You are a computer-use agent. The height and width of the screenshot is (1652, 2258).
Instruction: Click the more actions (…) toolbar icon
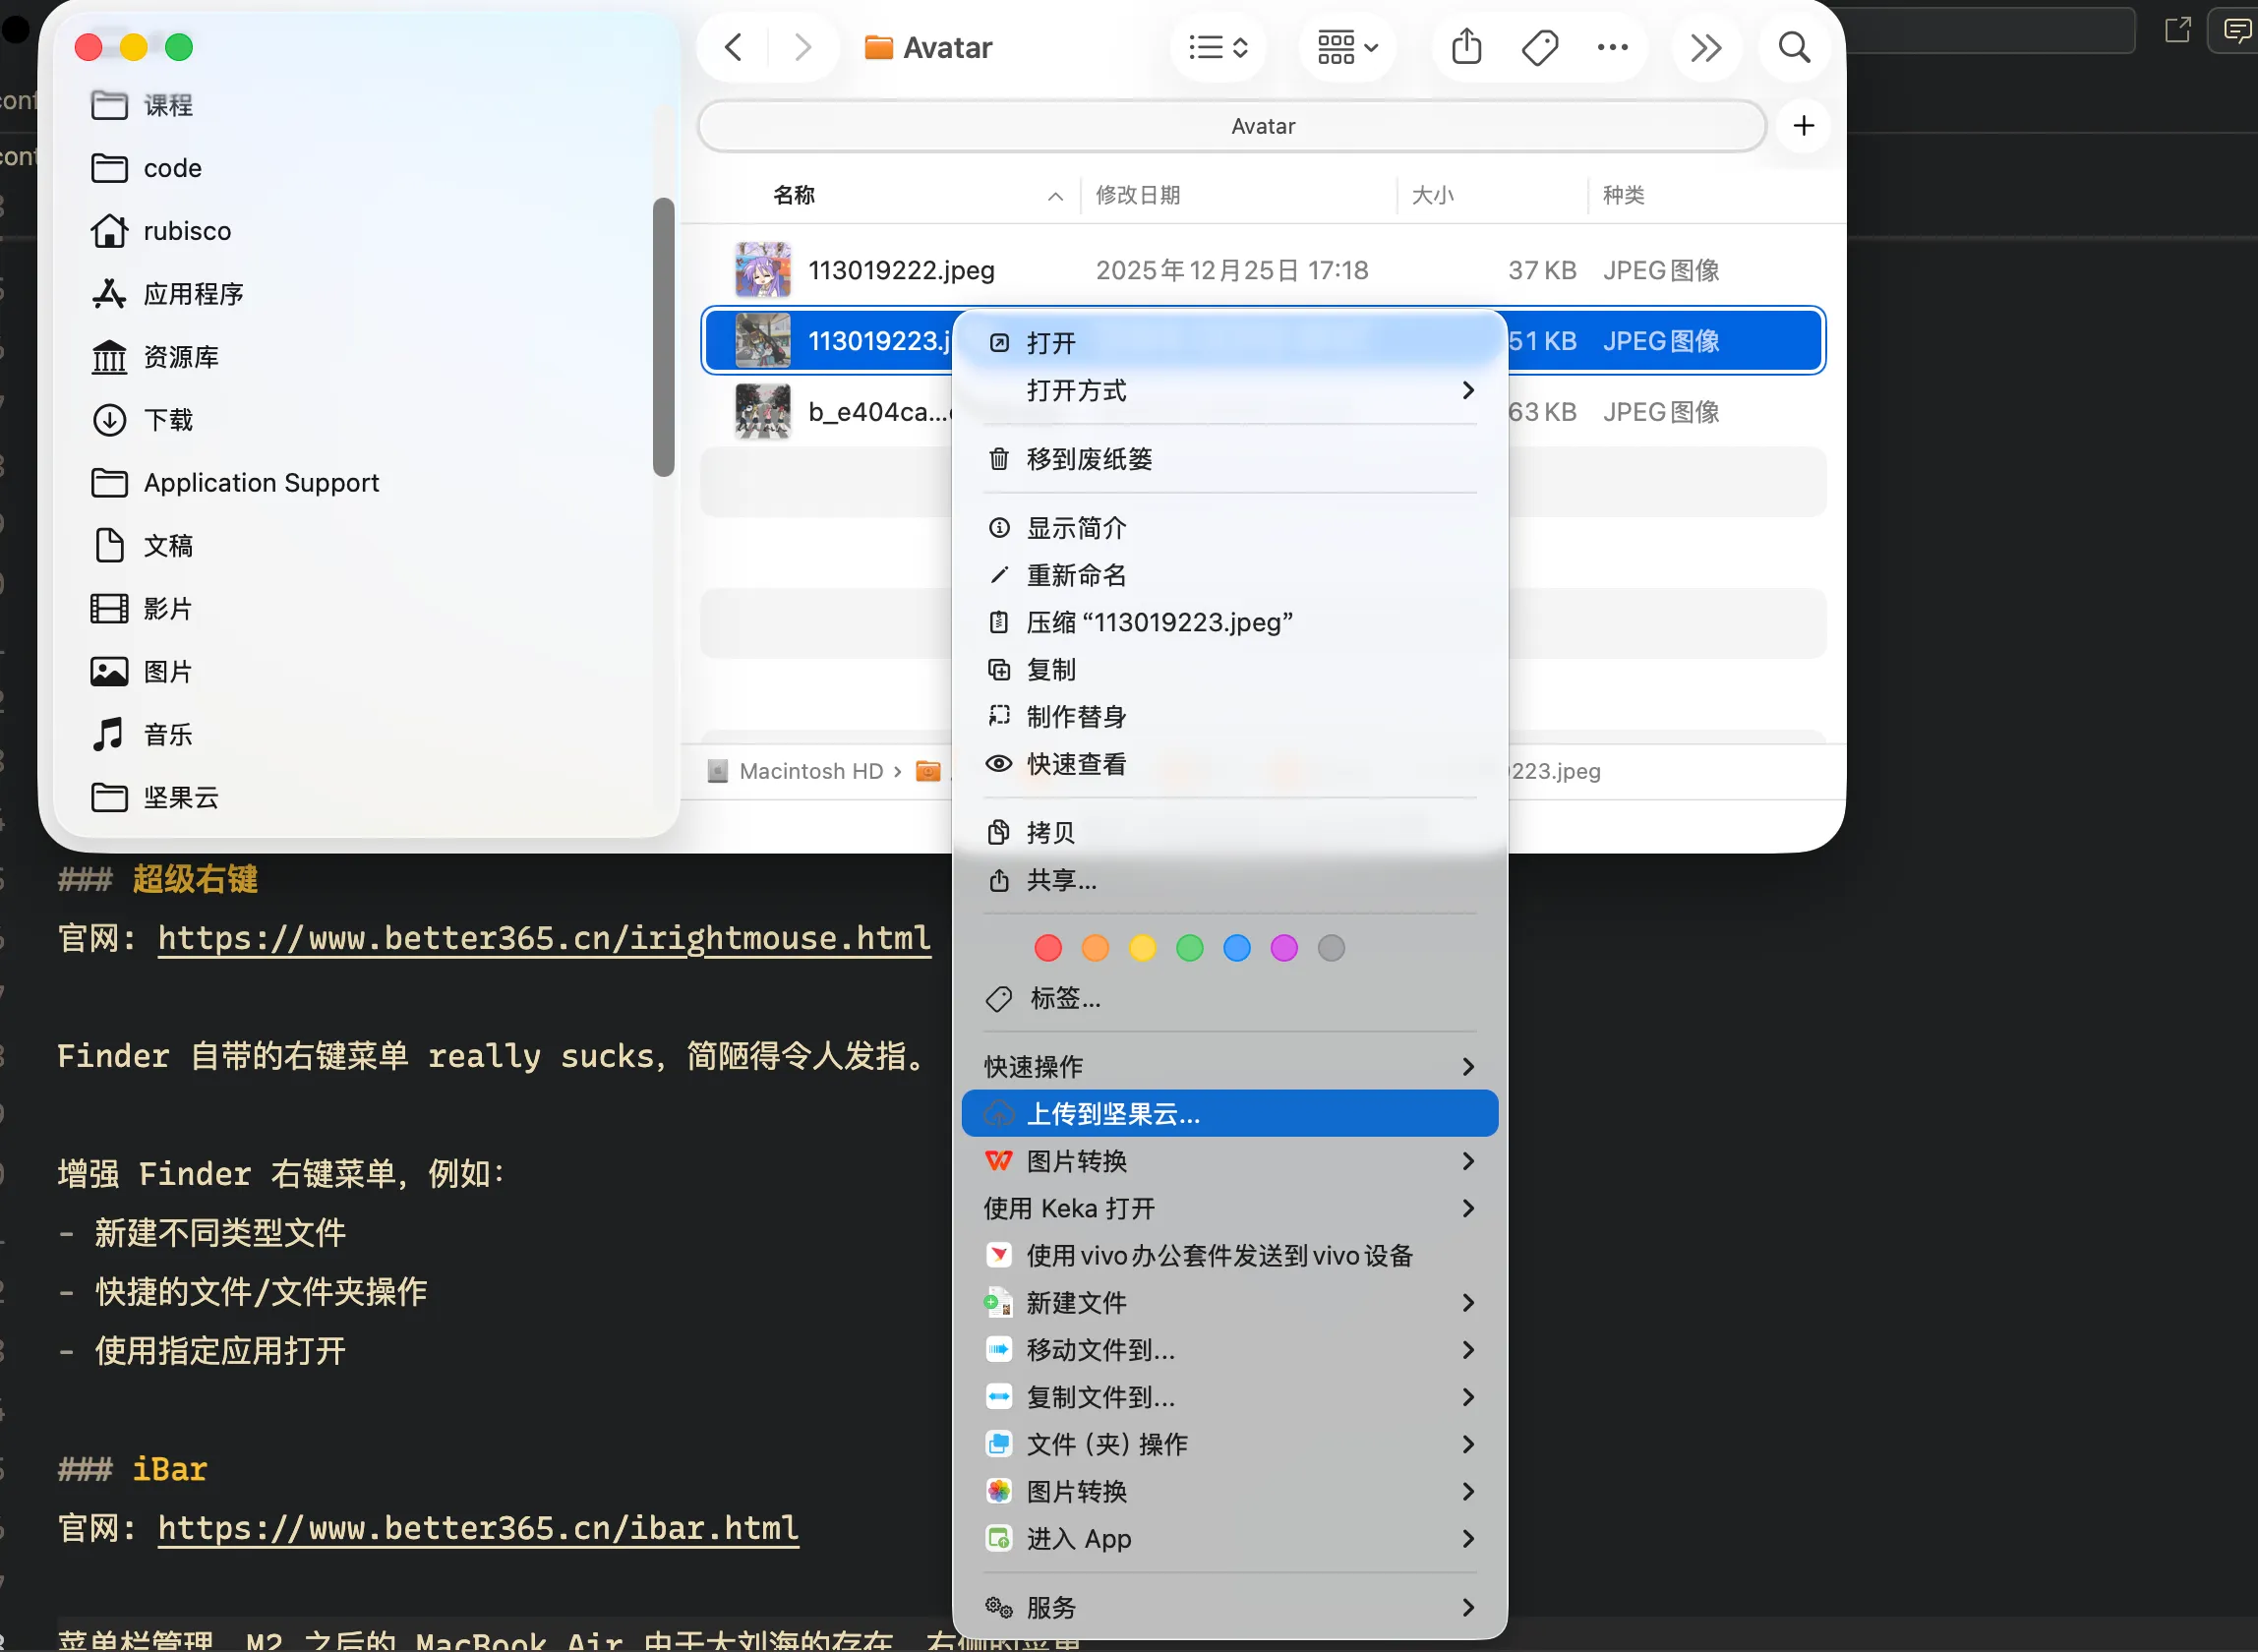(x=1611, y=47)
